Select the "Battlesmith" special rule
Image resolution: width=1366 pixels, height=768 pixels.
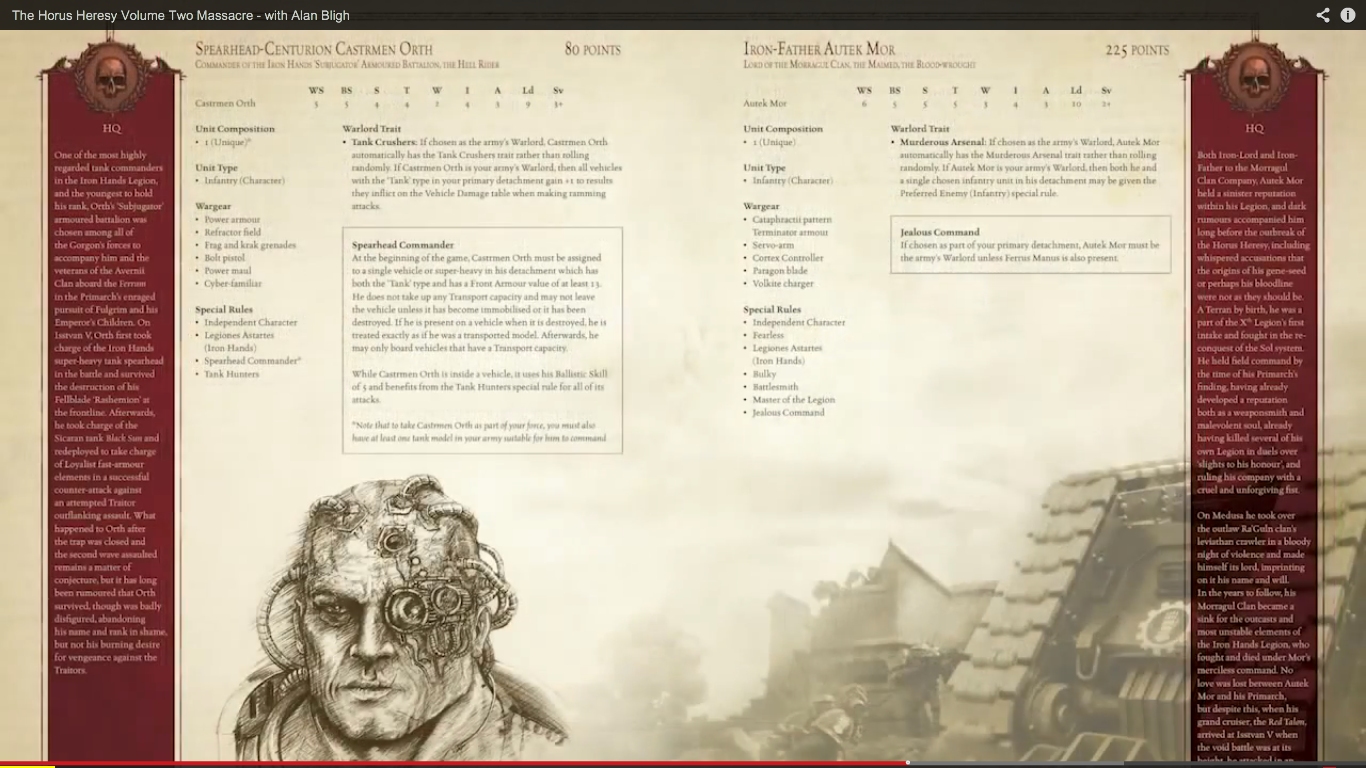pyautogui.click(x=775, y=387)
